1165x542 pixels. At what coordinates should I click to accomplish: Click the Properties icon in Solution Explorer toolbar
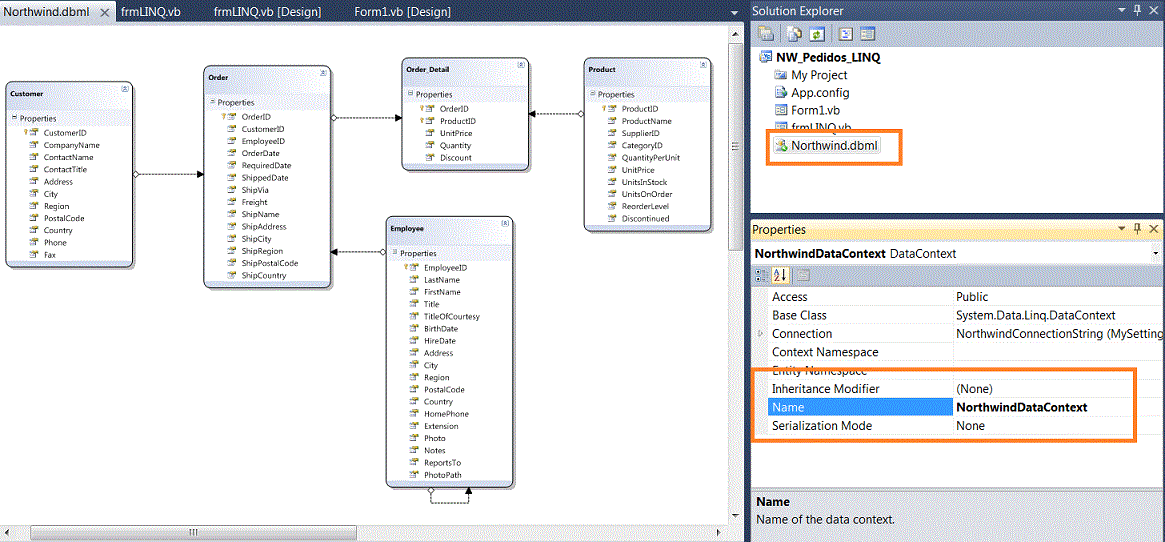[766, 34]
